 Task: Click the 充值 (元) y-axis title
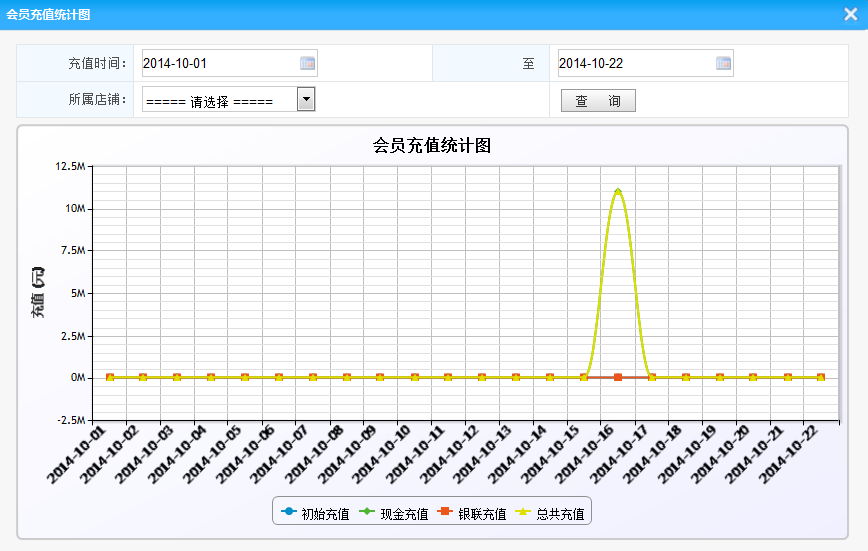(x=38, y=293)
